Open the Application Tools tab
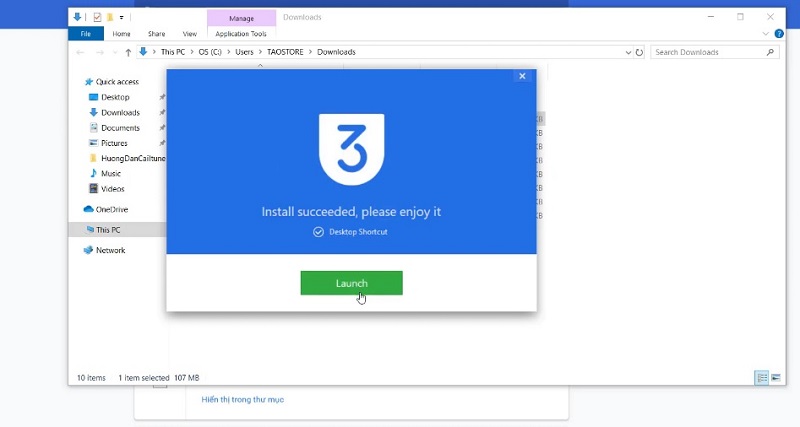The height and width of the screenshot is (427, 800). (x=241, y=34)
